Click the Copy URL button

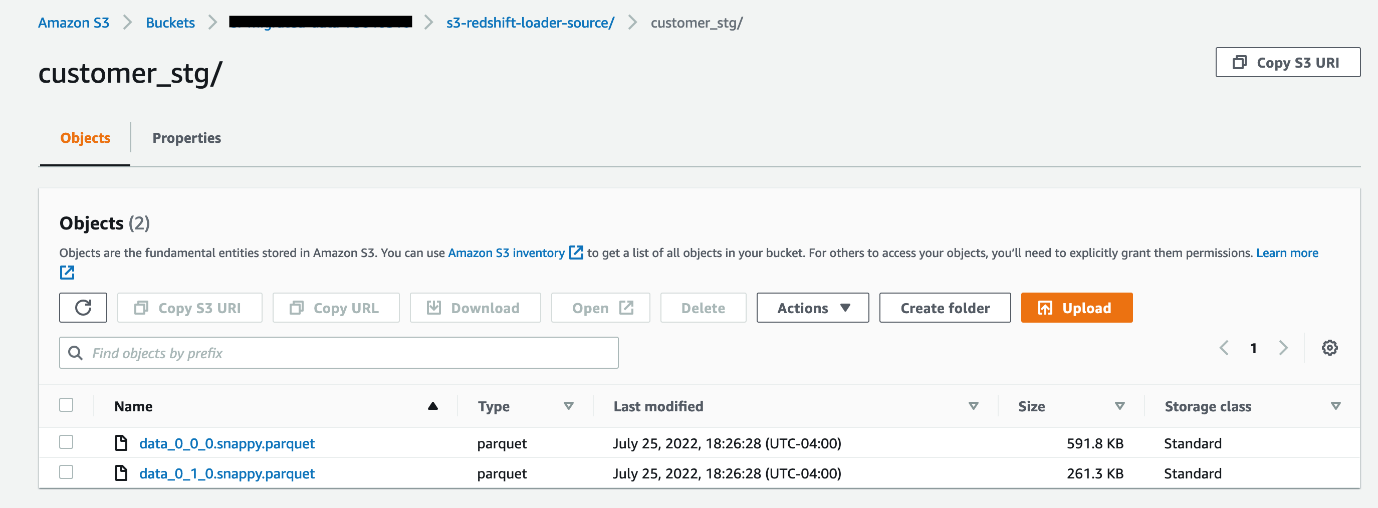(x=336, y=308)
